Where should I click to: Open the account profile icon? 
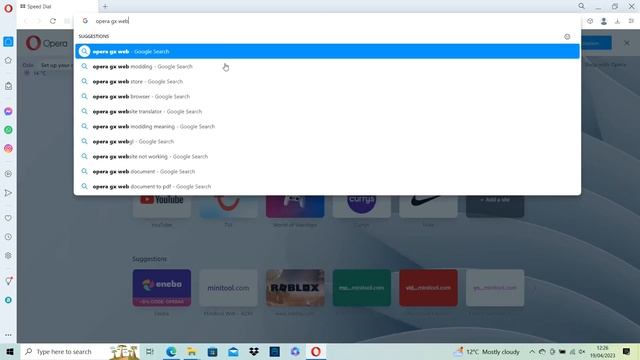point(604,21)
